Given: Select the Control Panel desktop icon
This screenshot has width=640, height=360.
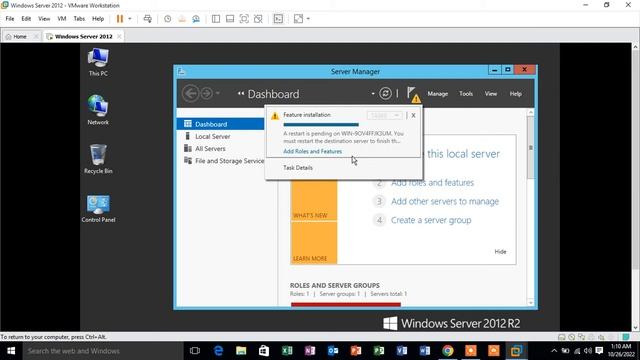Looking at the screenshot, I should click(98, 208).
